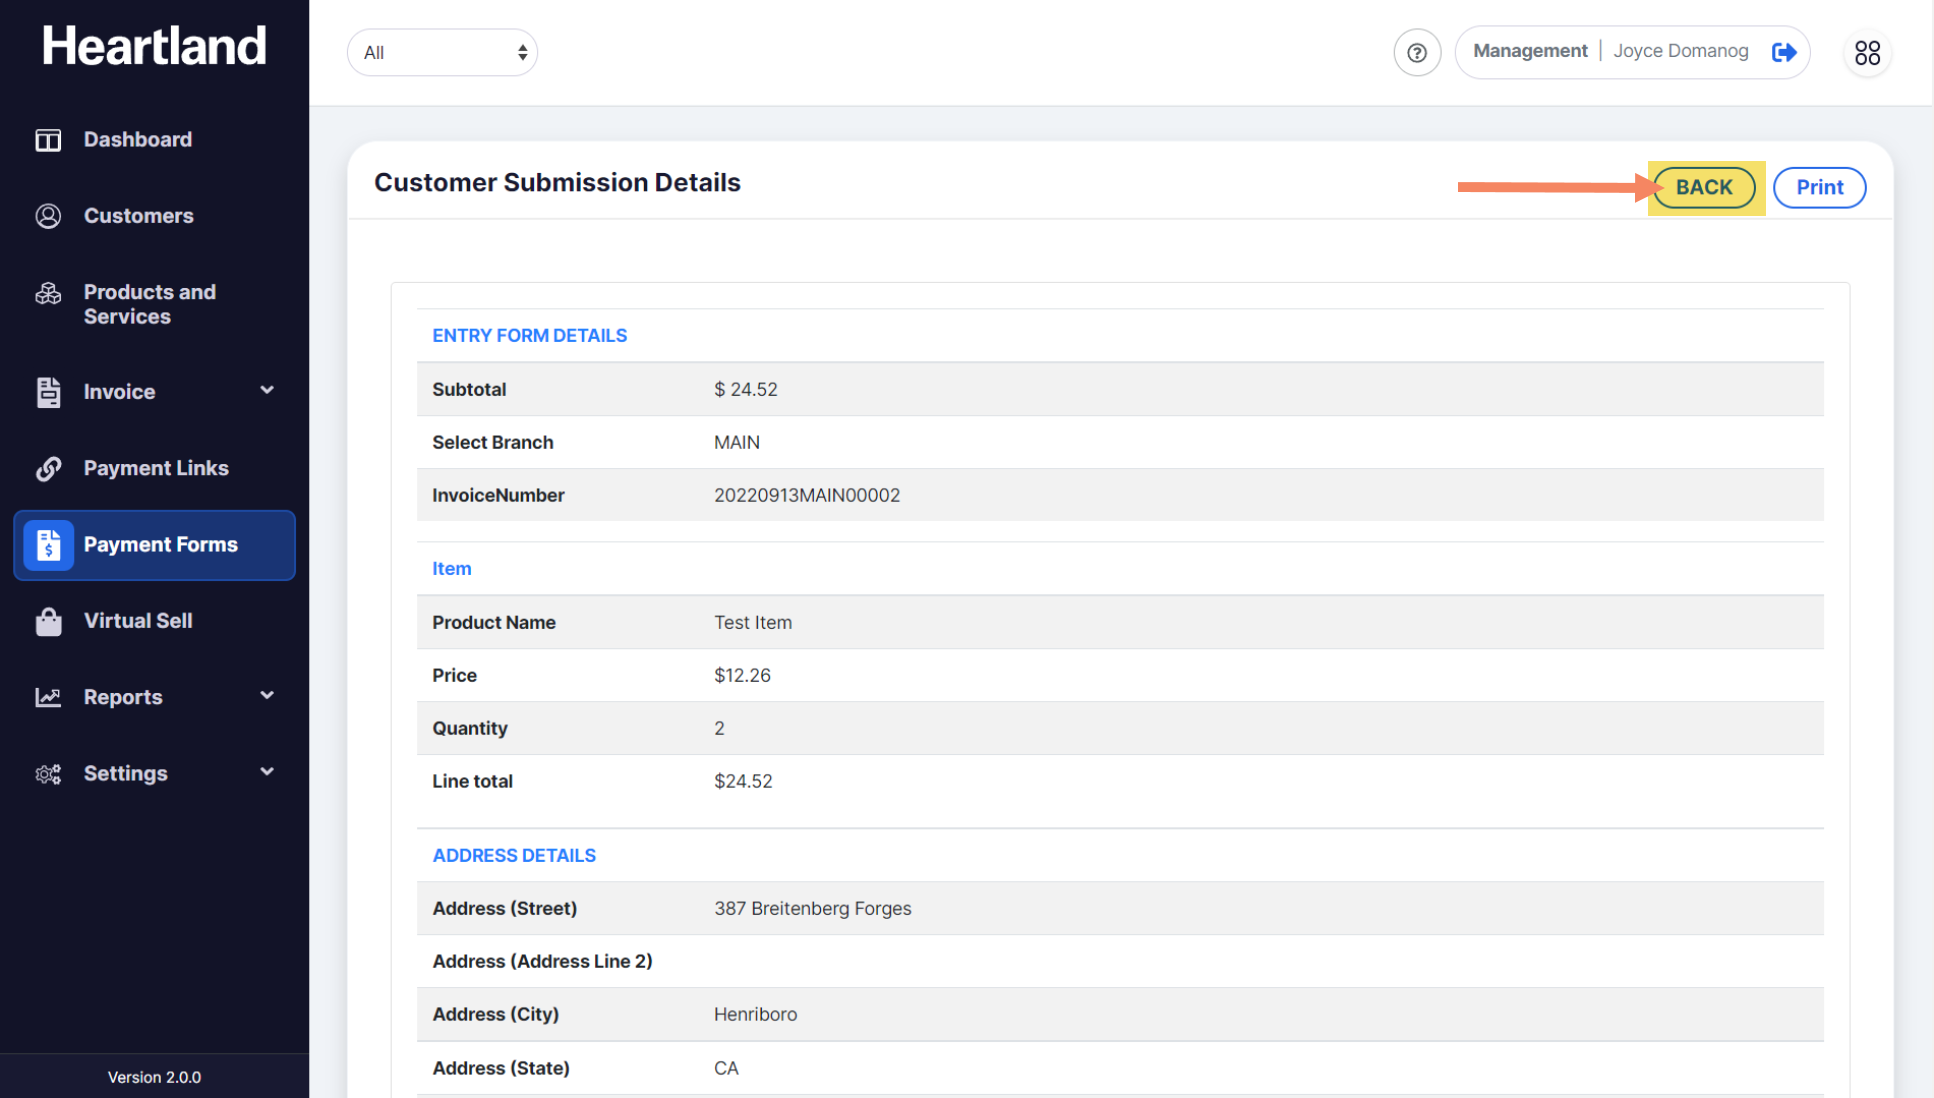Click the Quantity value 2
The image size is (1934, 1098).
click(719, 728)
